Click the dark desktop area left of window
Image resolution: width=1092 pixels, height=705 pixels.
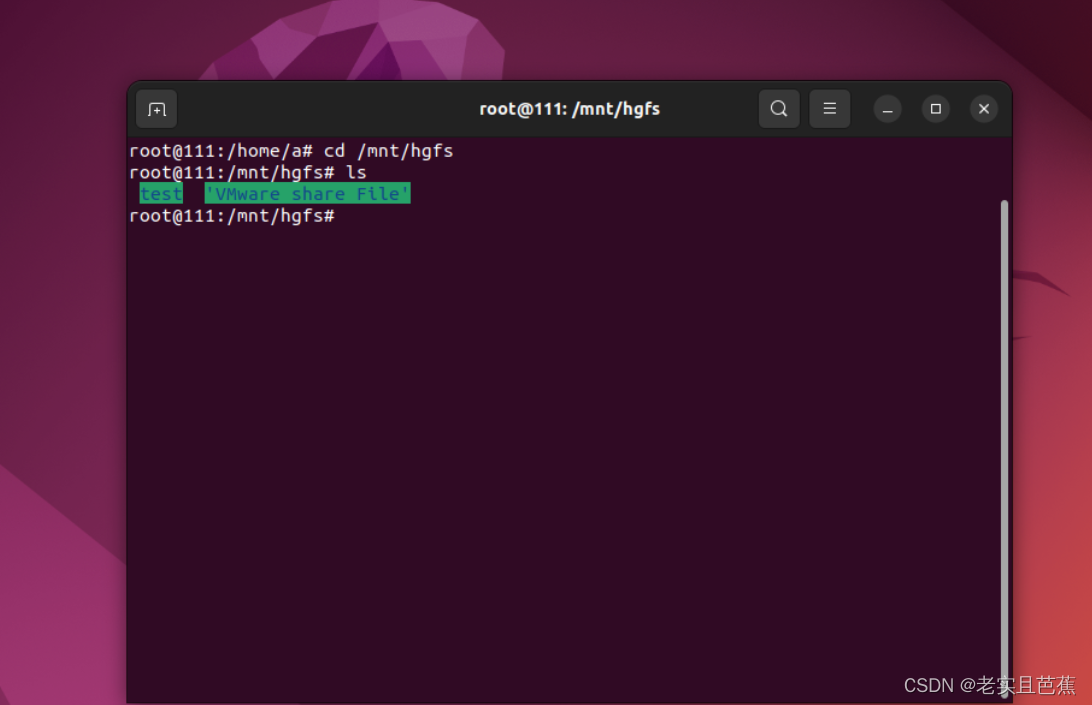60,400
